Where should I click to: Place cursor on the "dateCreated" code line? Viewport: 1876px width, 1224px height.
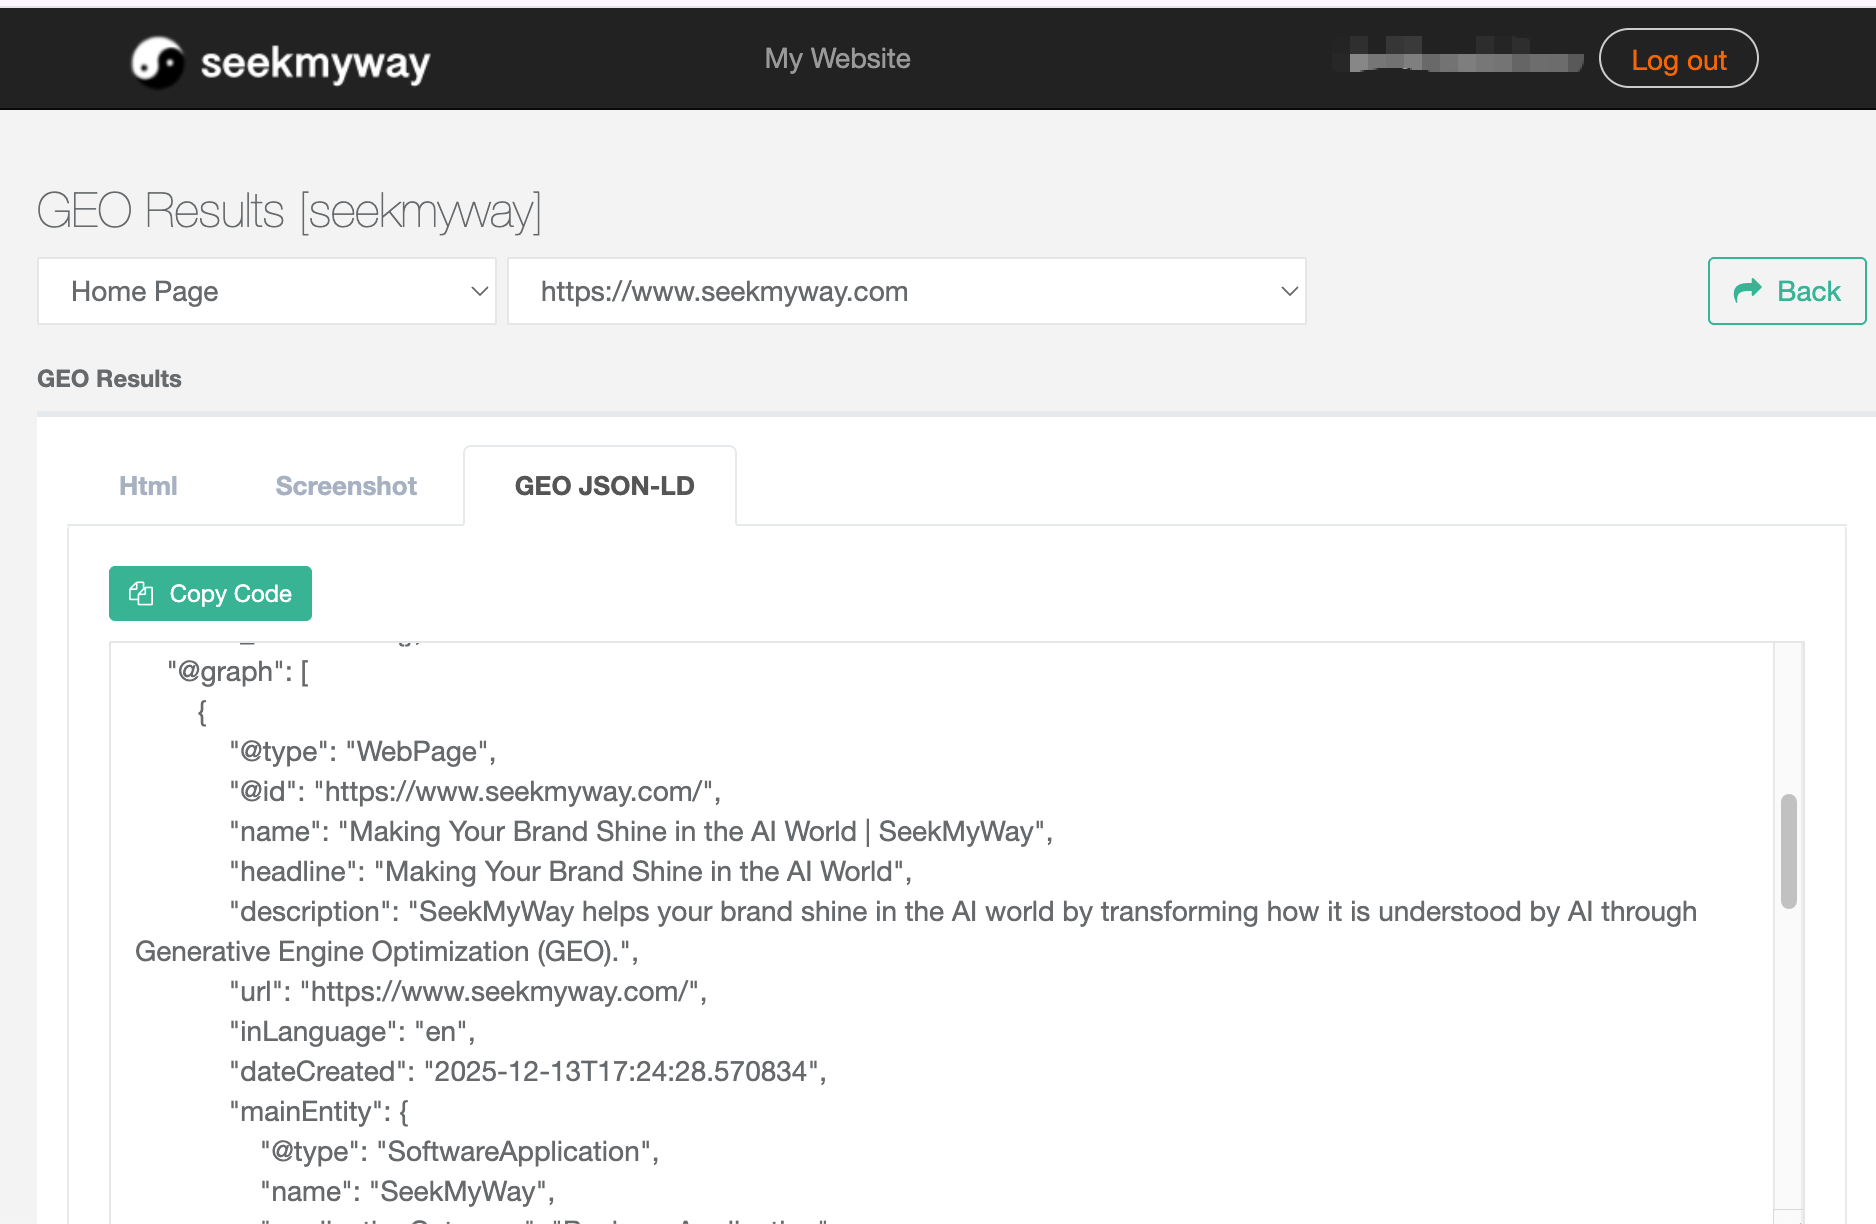527,1071
